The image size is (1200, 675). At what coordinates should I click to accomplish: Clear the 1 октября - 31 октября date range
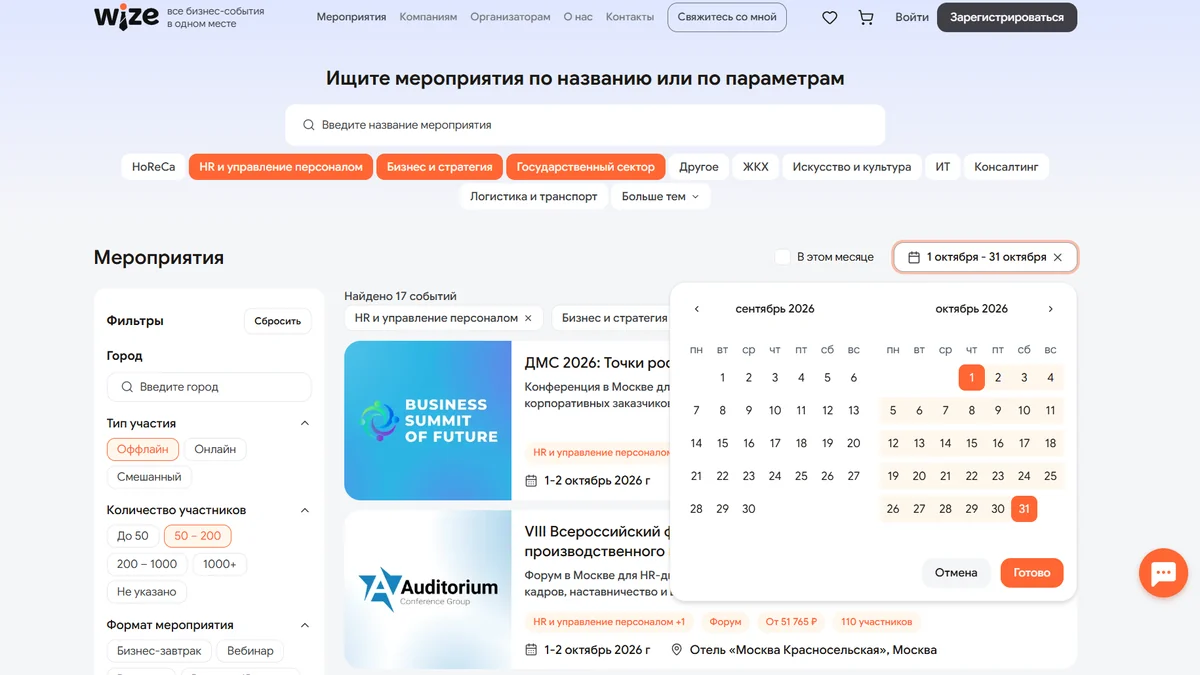[x=1058, y=257]
